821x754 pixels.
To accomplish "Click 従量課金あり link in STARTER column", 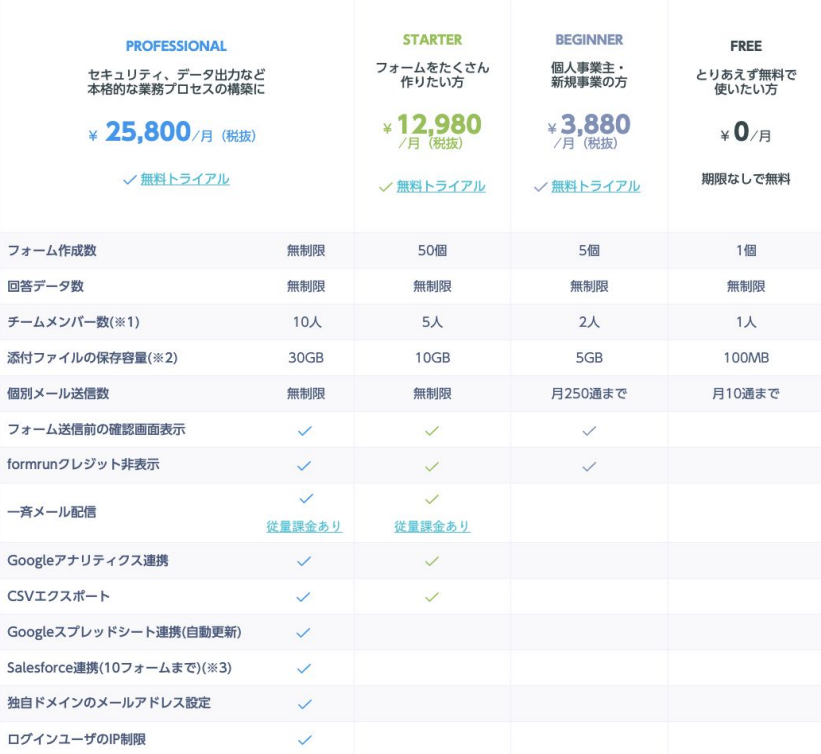I will pyautogui.click(x=432, y=526).
